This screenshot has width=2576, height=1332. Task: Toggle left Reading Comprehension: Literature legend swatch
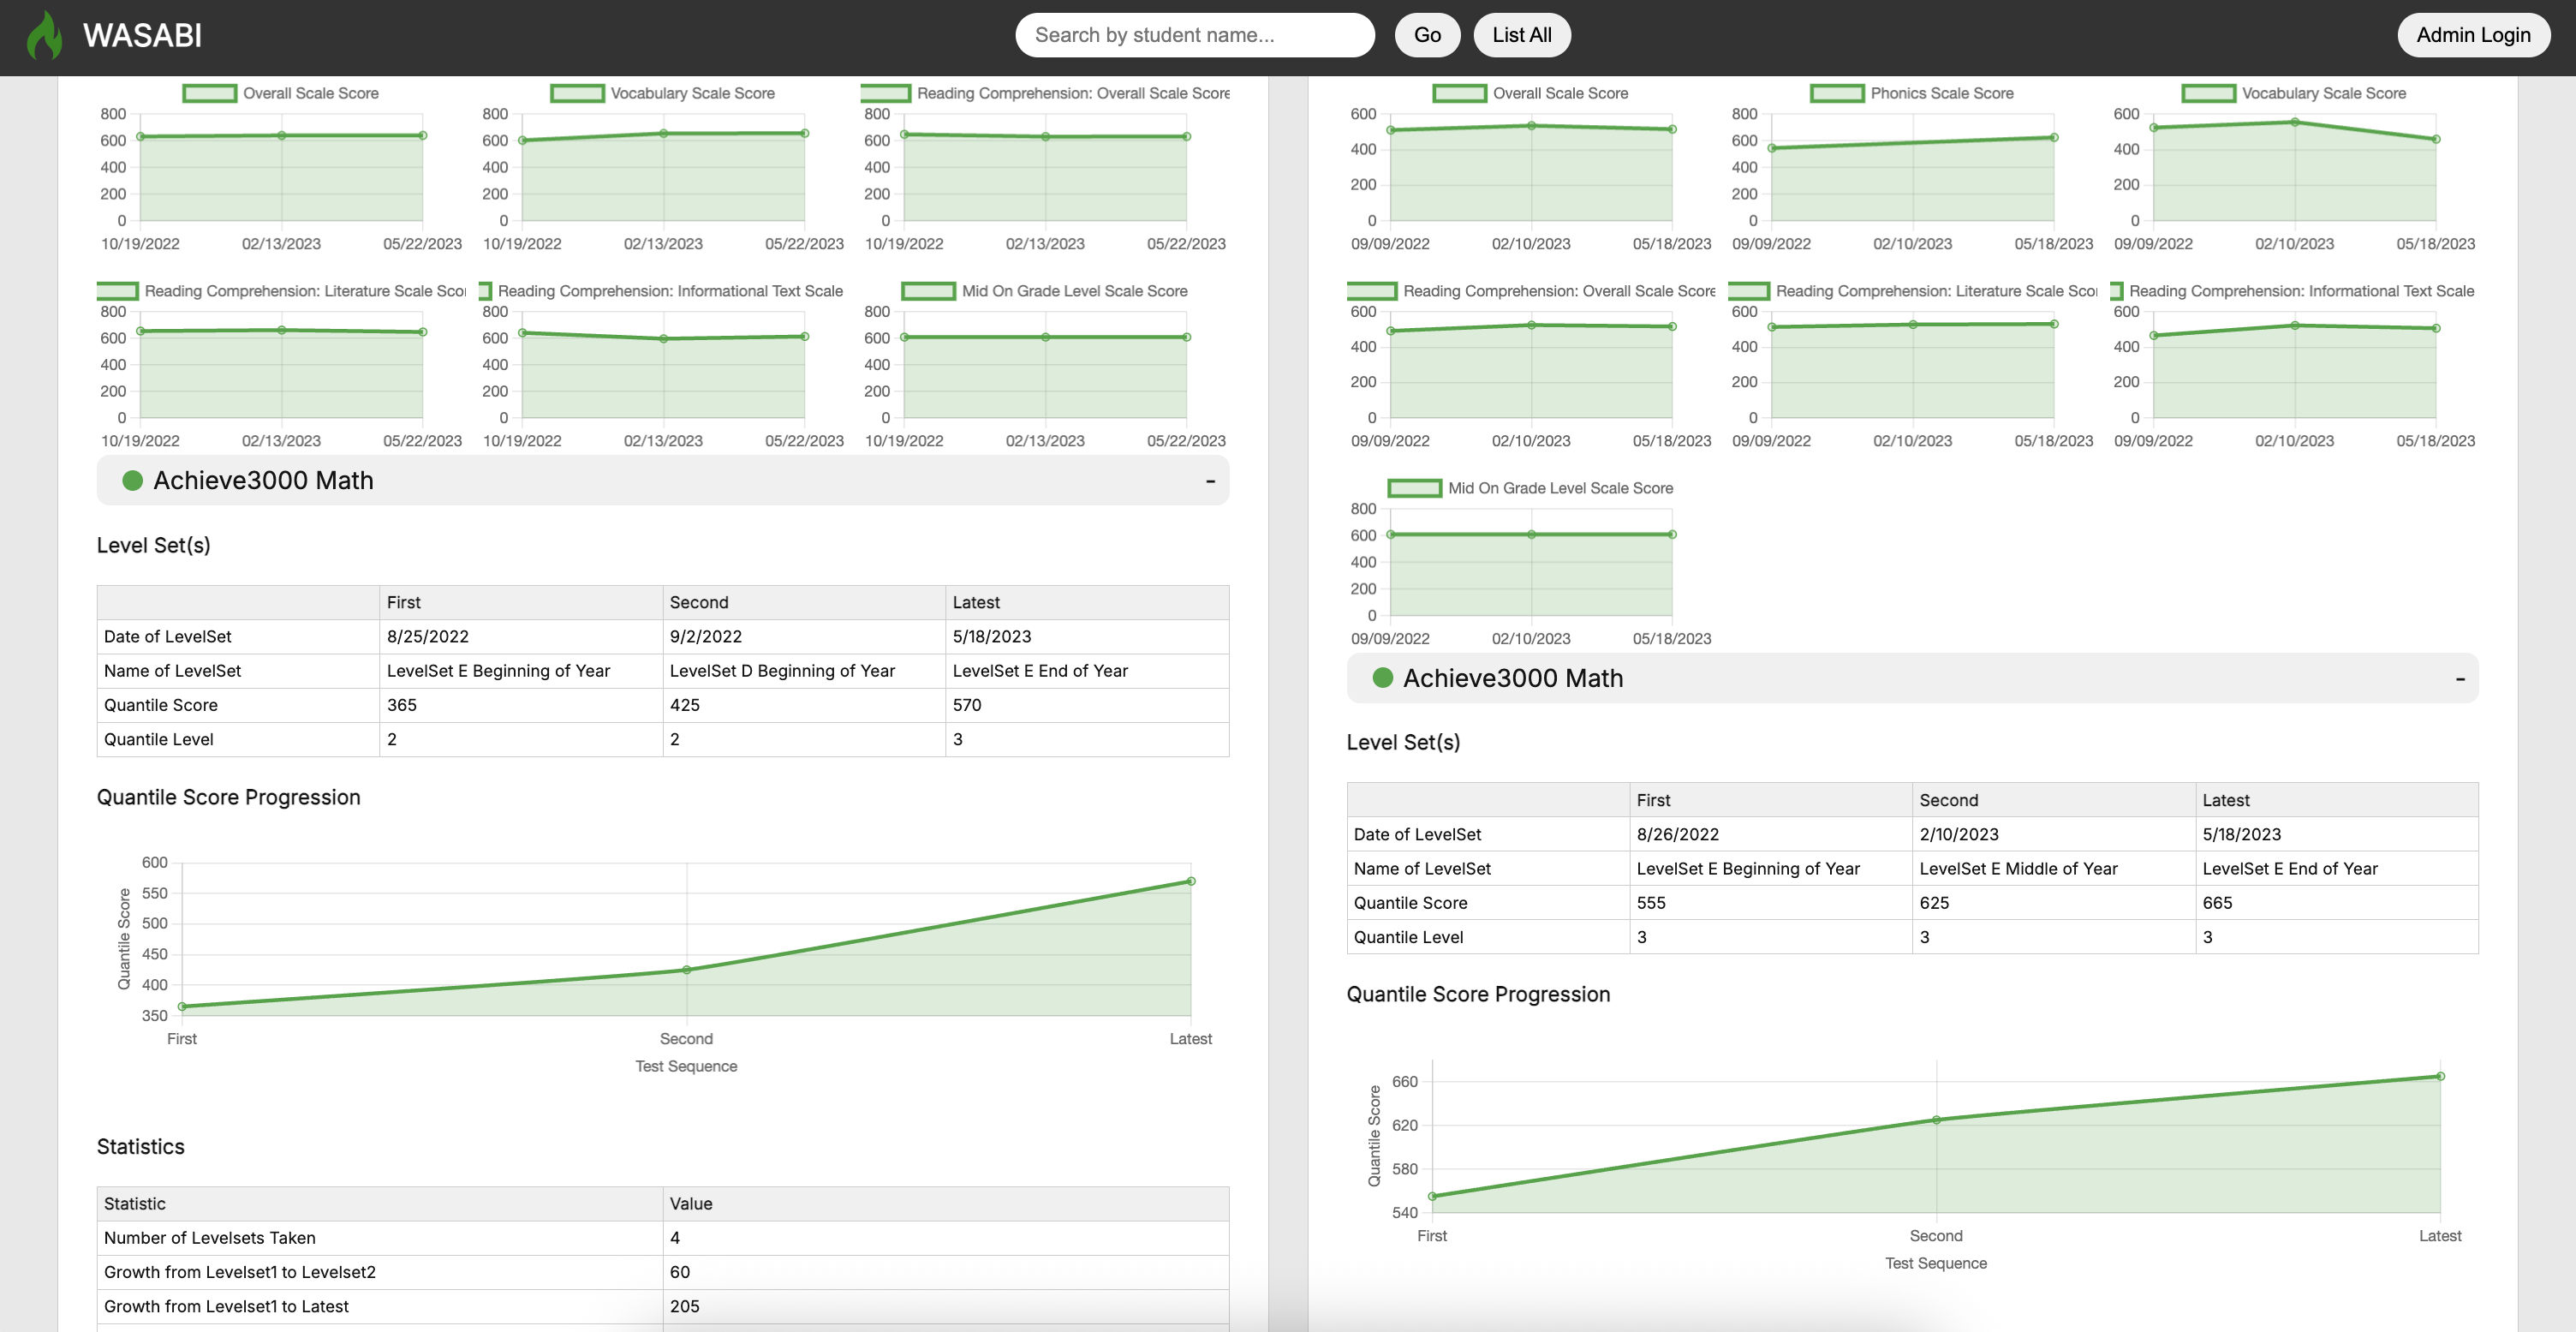pyautogui.click(x=117, y=291)
